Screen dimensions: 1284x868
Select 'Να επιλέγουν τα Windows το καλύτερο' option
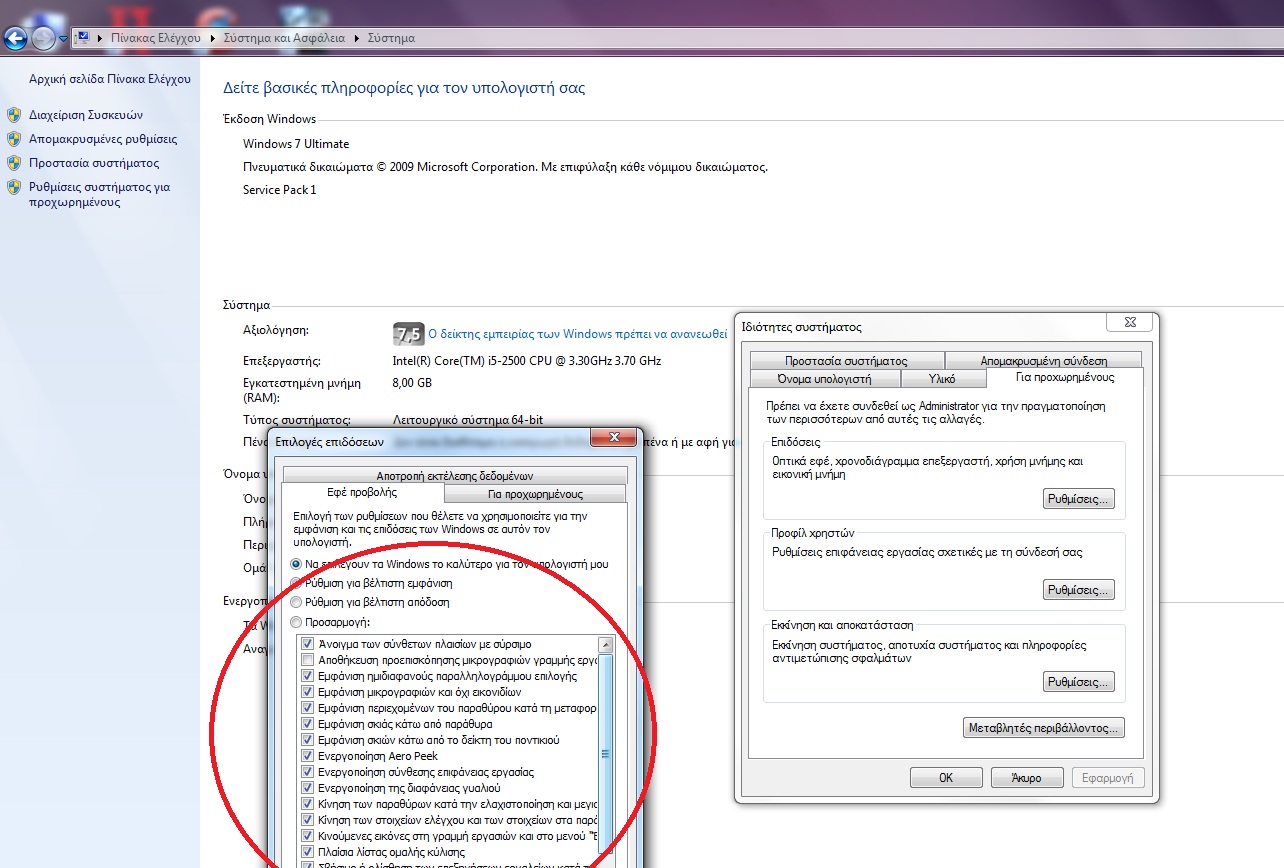[296, 564]
